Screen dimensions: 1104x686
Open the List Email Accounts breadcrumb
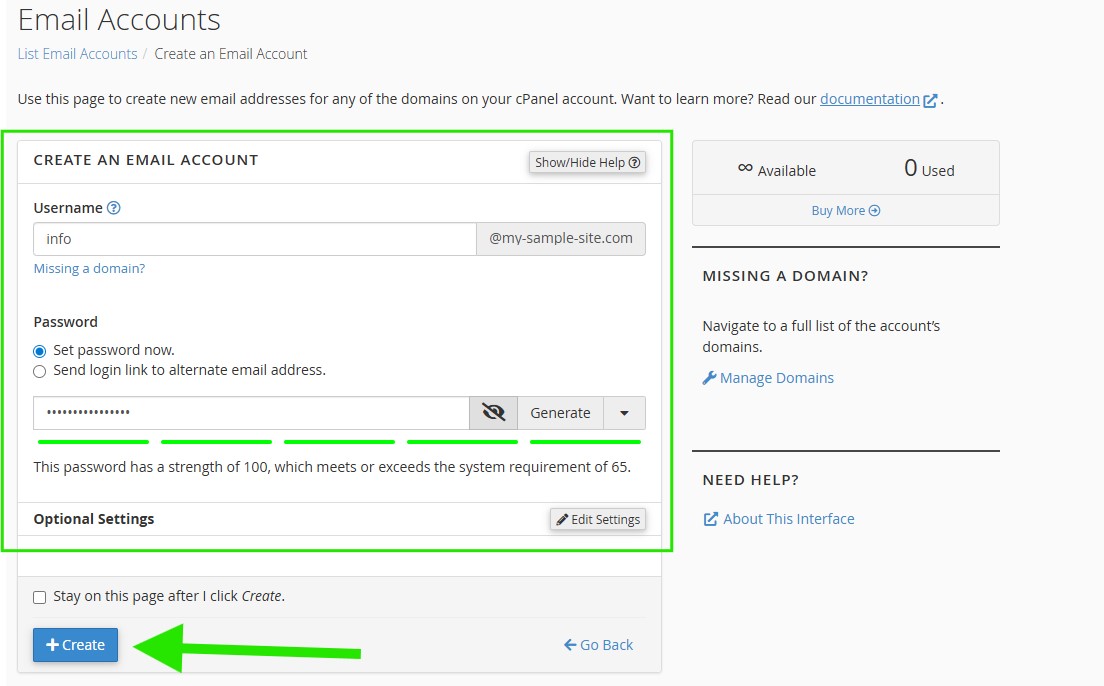pos(77,54)
